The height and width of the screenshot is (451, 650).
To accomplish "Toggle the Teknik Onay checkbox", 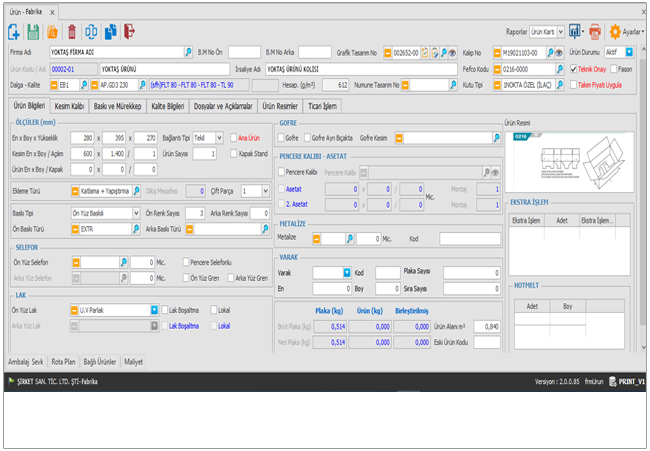I will [x=573, y=69].
